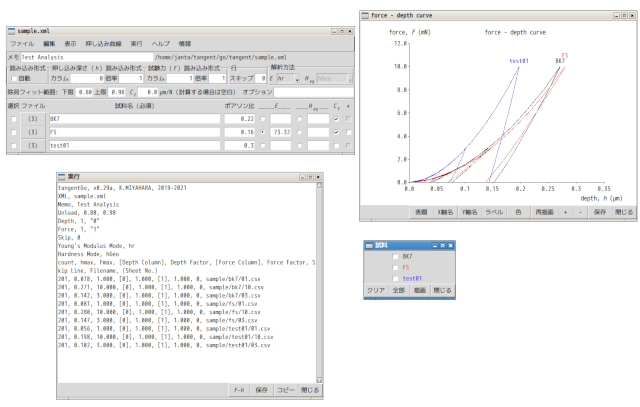The height and width of the screenshot is (407, 640).
Task: Click the 上限 unload fit field
Action: pyautogui.click(x=117, y=92)
